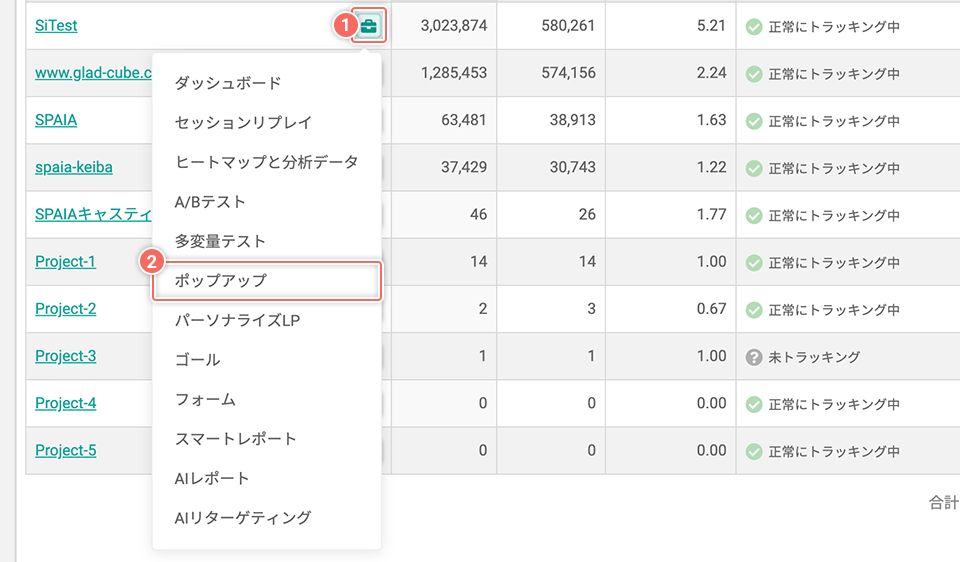Click green check status icon in SiTest row
The image size is (960, 562).
pos(754,27)
